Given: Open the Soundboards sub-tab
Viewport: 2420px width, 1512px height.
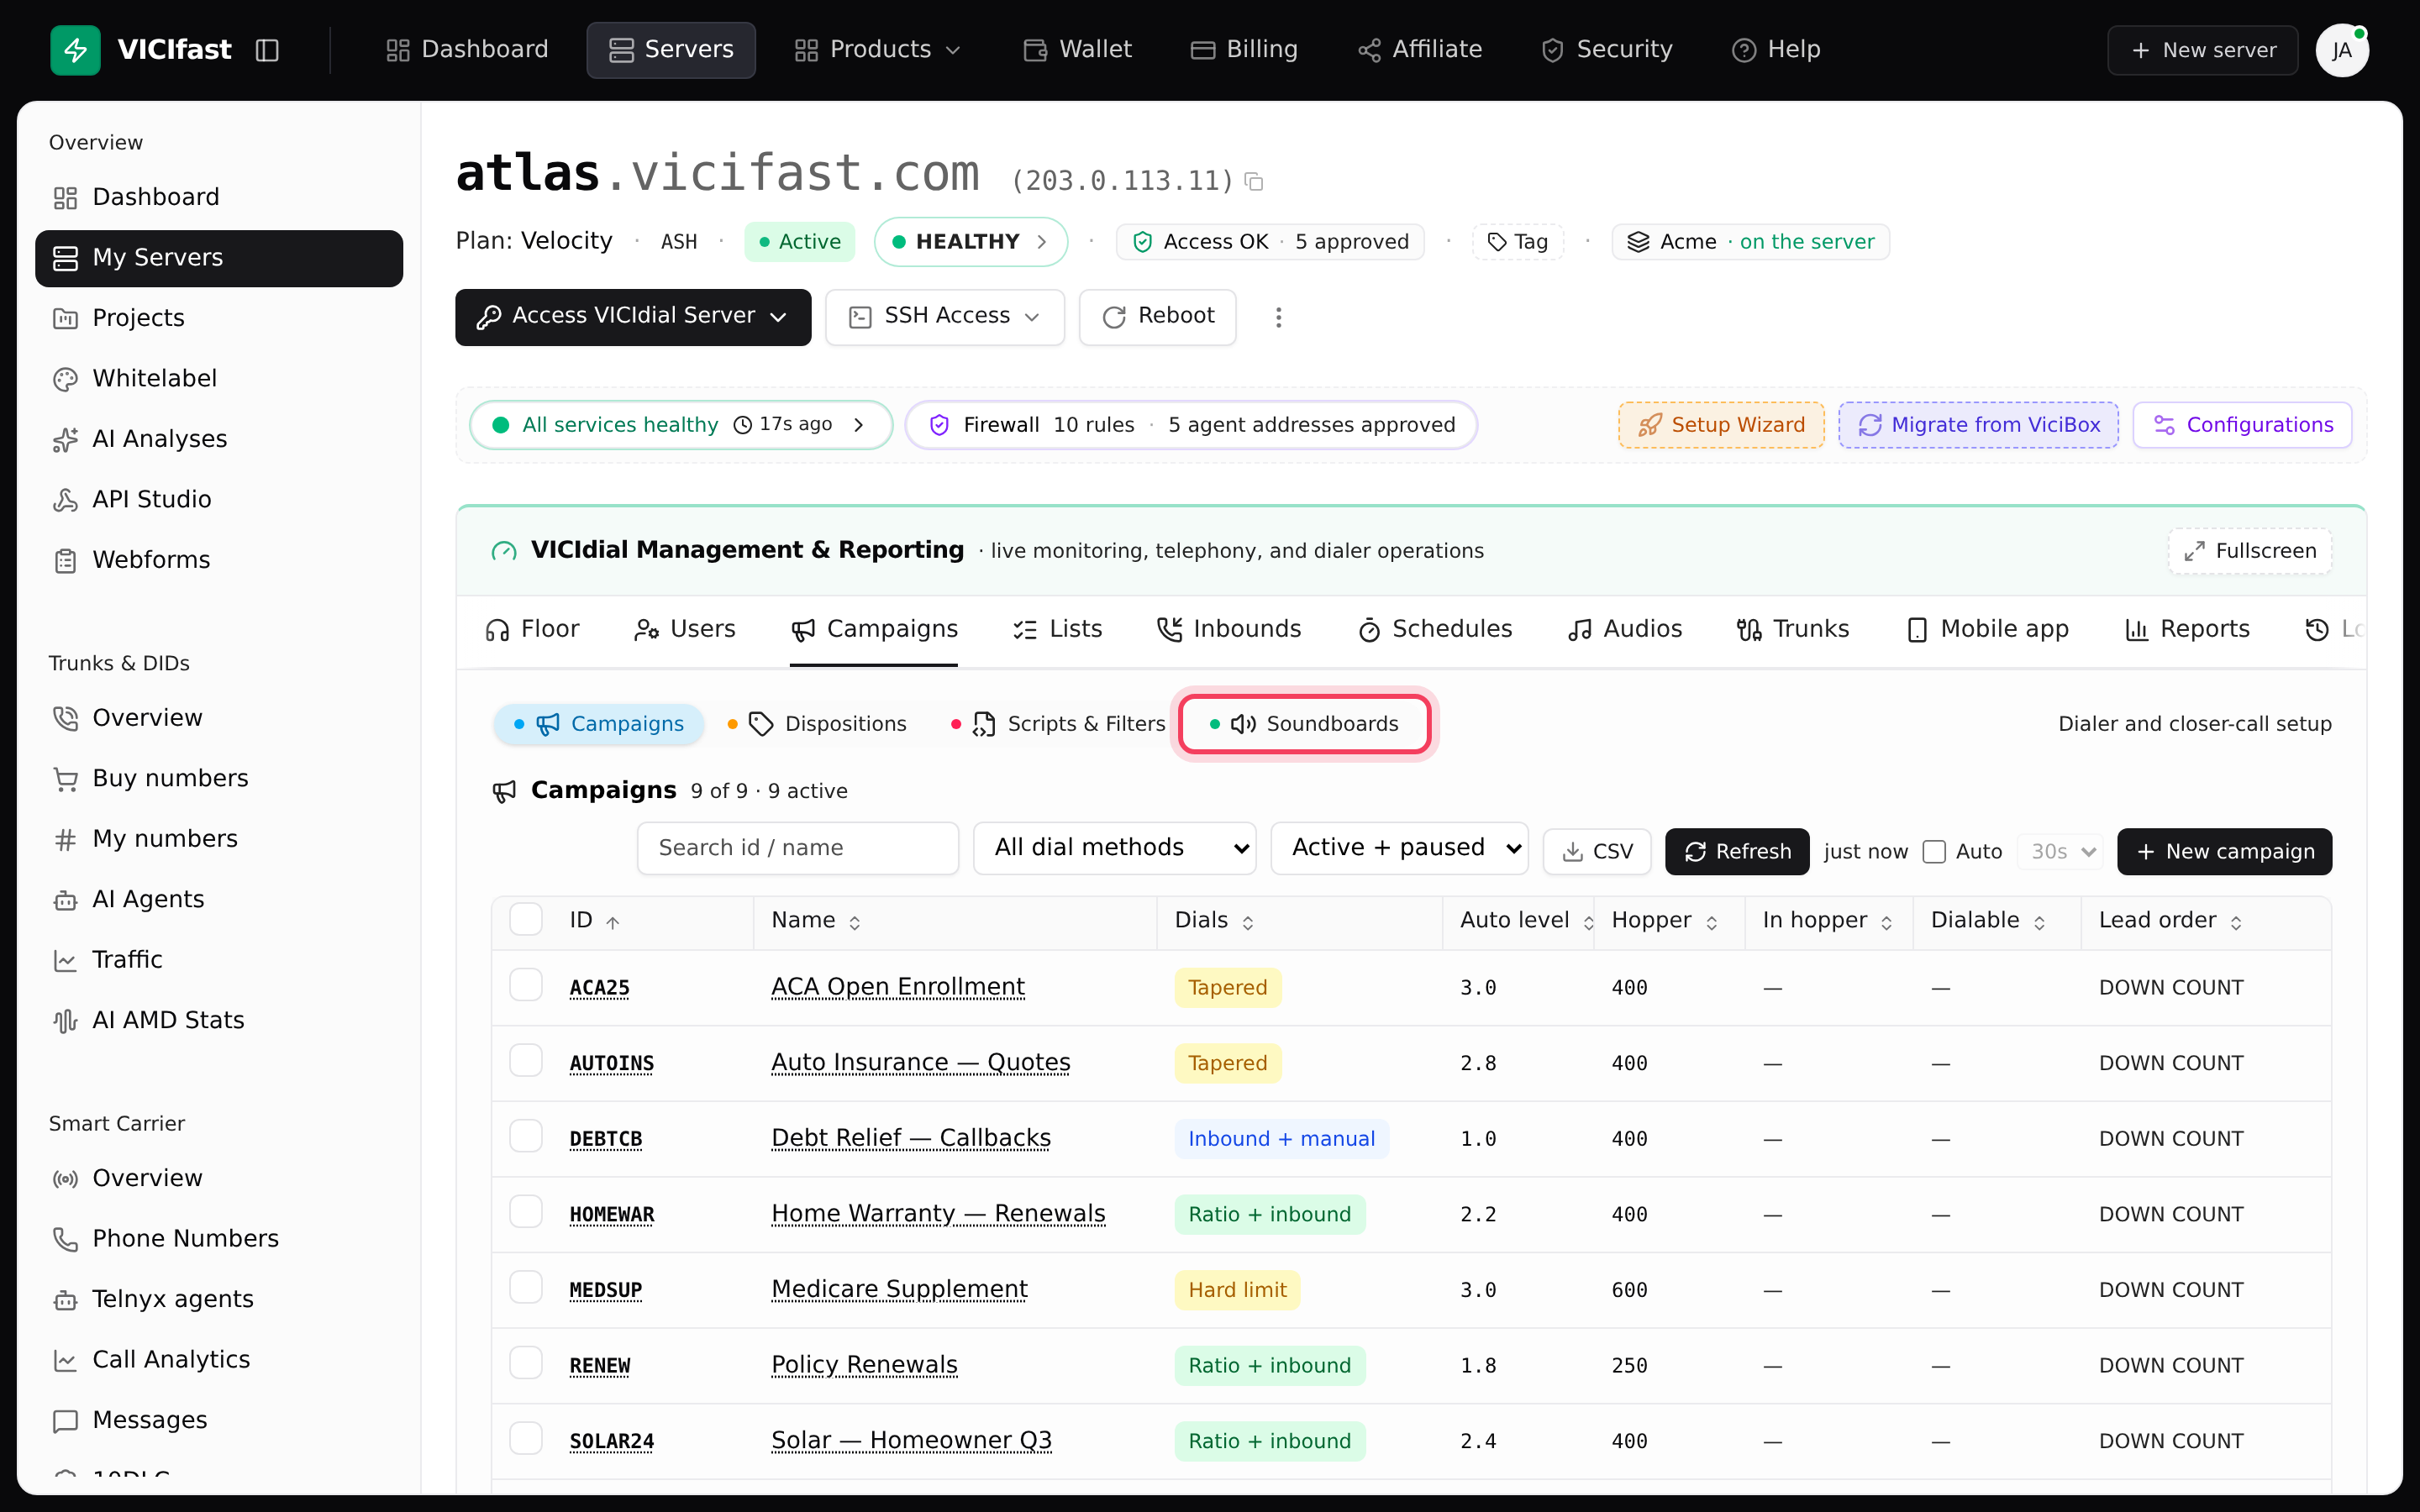Looking at the screenshot, I should click(x=1304, y=724).
